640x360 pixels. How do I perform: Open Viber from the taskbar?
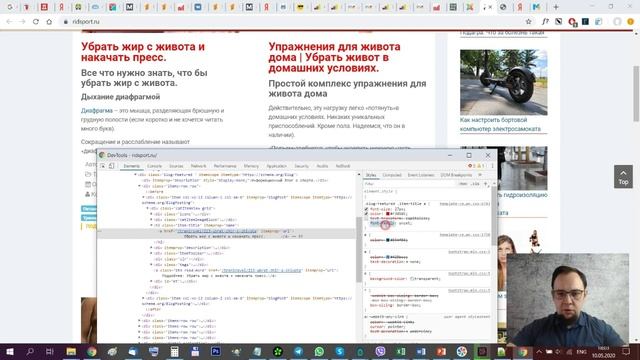point(380,352)
